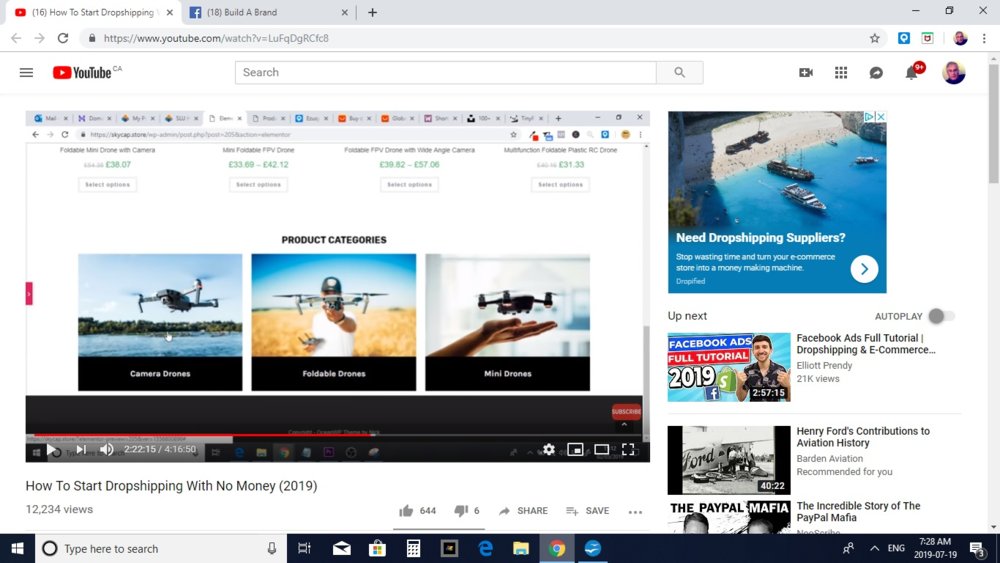Click into the YouTube search field
Image resolution: width=1000 pixels, height=563 pixels.
pyautogui.click(x=445, y=73)
